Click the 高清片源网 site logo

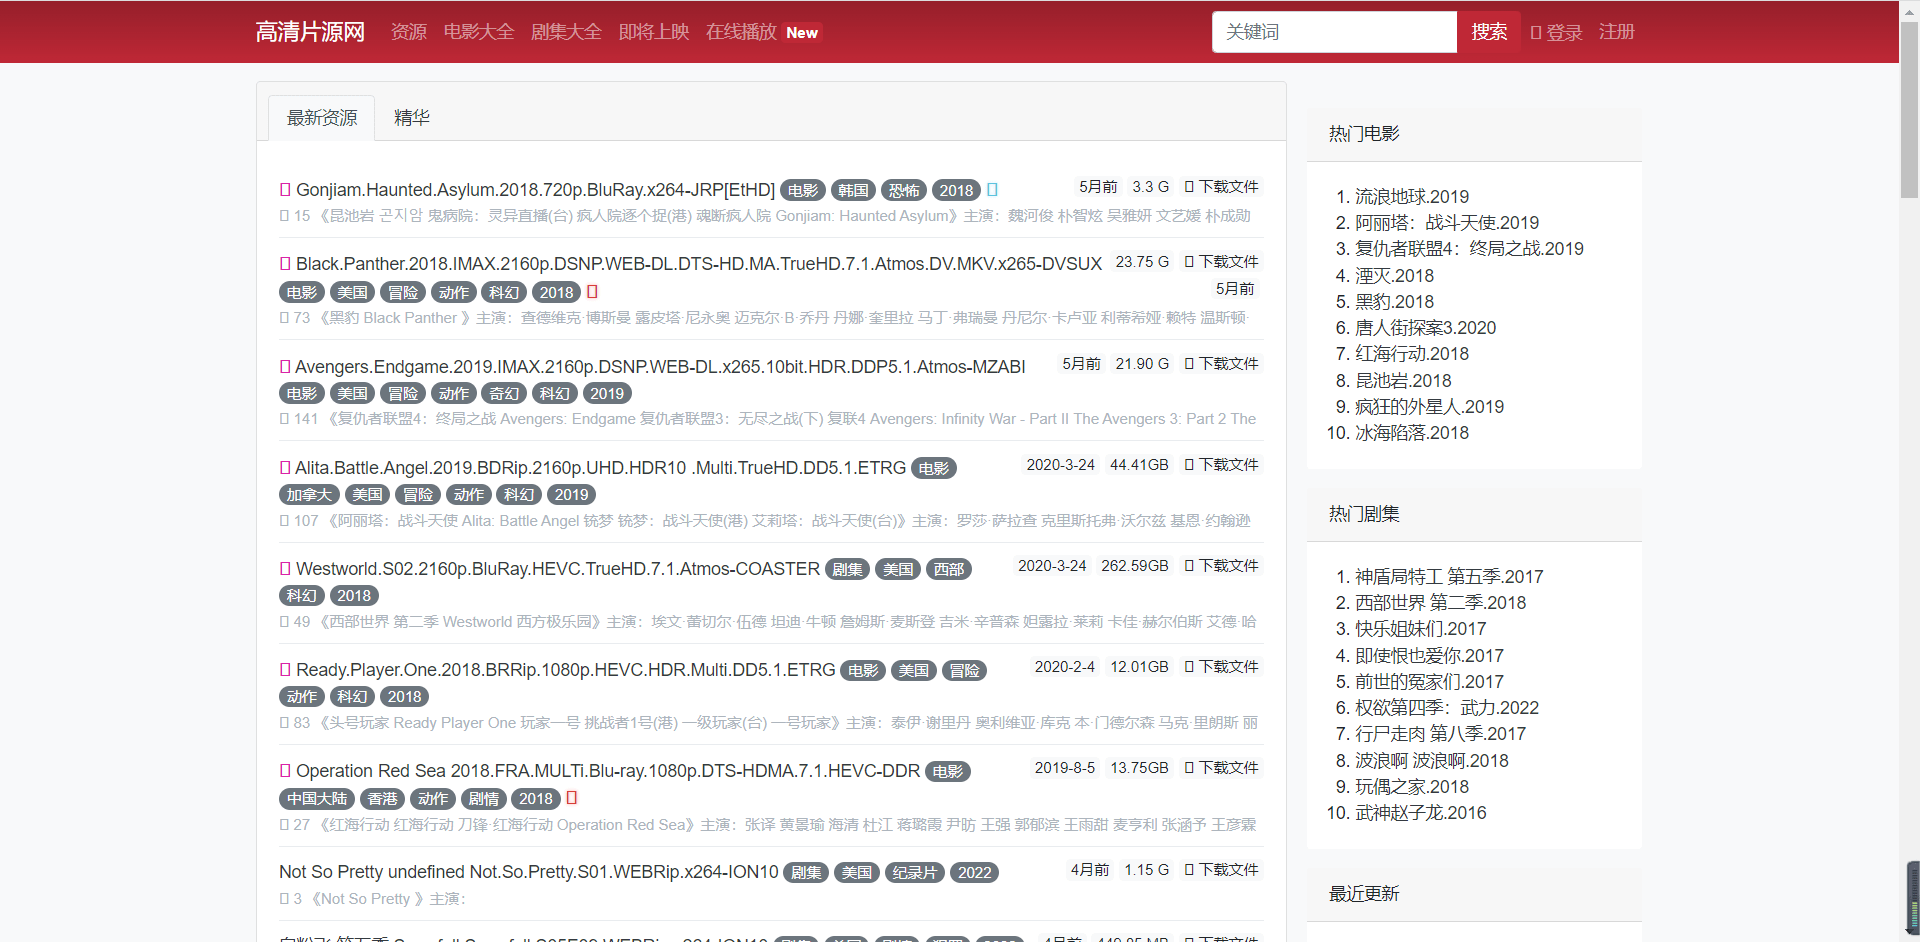pyautogui.click(x=310, y=32)
